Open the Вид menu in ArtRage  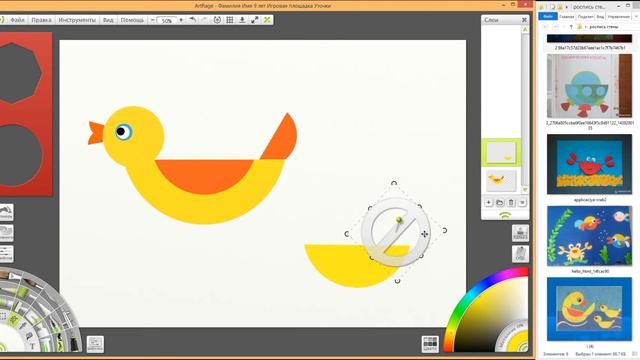coord(108,20)
